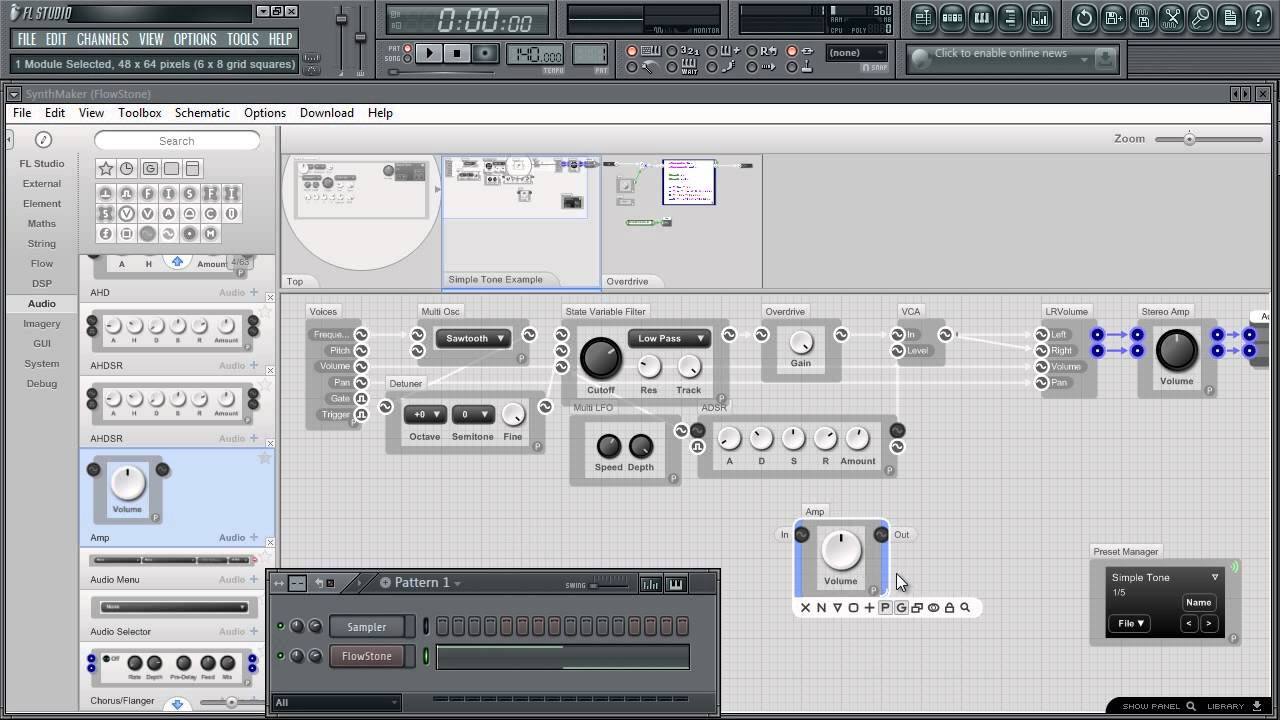Open the File dropdown in Preset Manager
Viewport: 1280px width, 720px height.
1128,623
